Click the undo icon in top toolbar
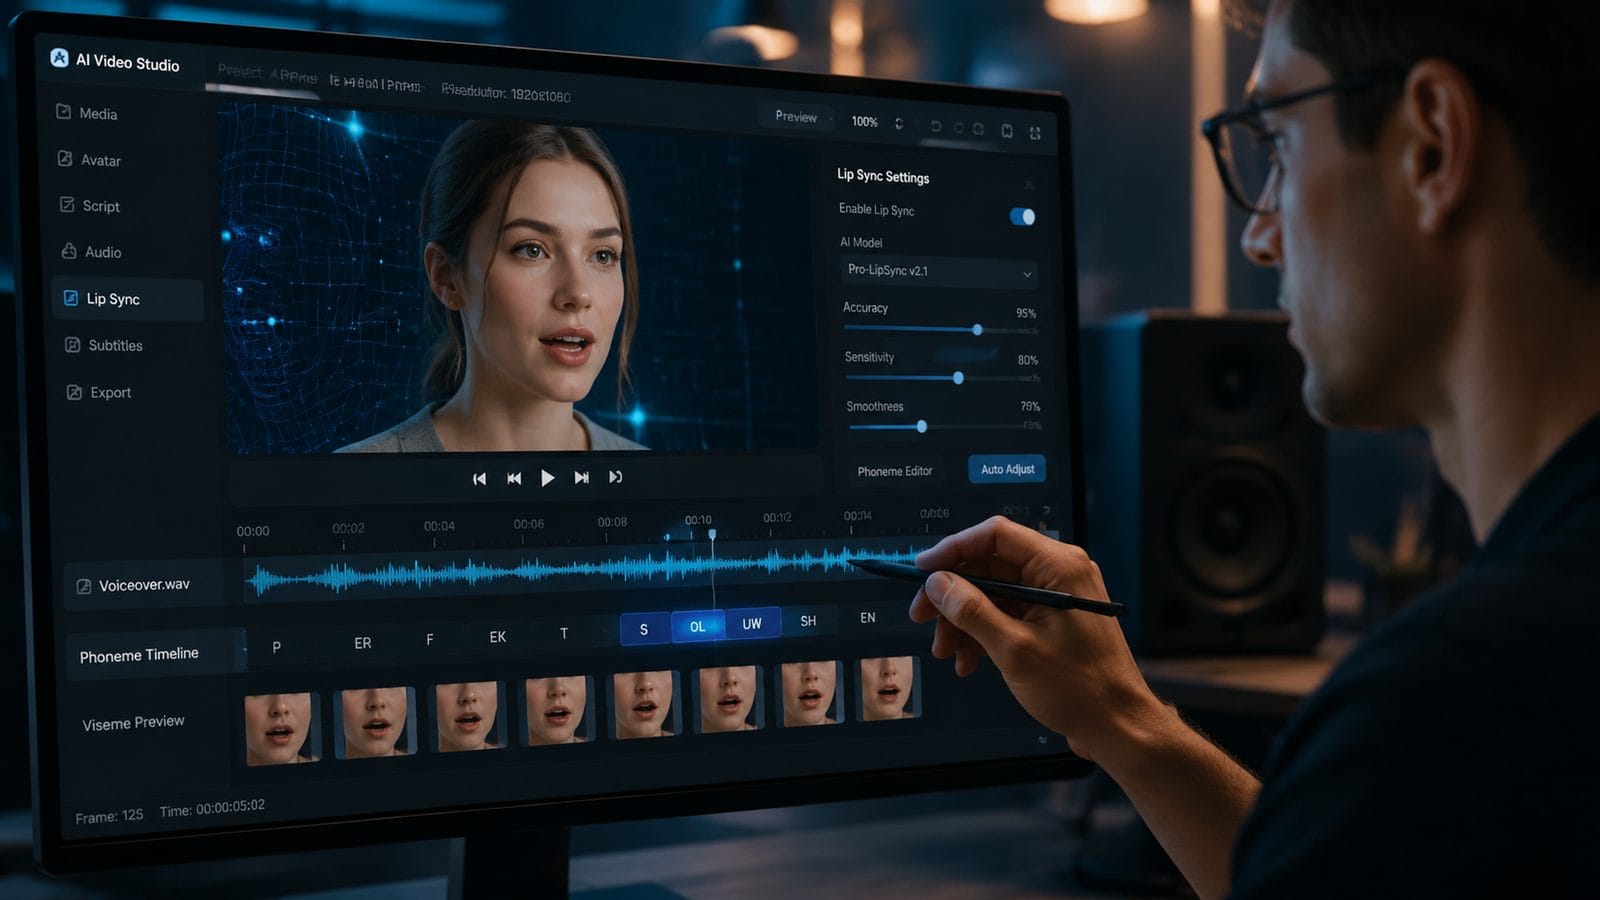The width and height of the screenshot is (1600, 900). click(935, 127)
